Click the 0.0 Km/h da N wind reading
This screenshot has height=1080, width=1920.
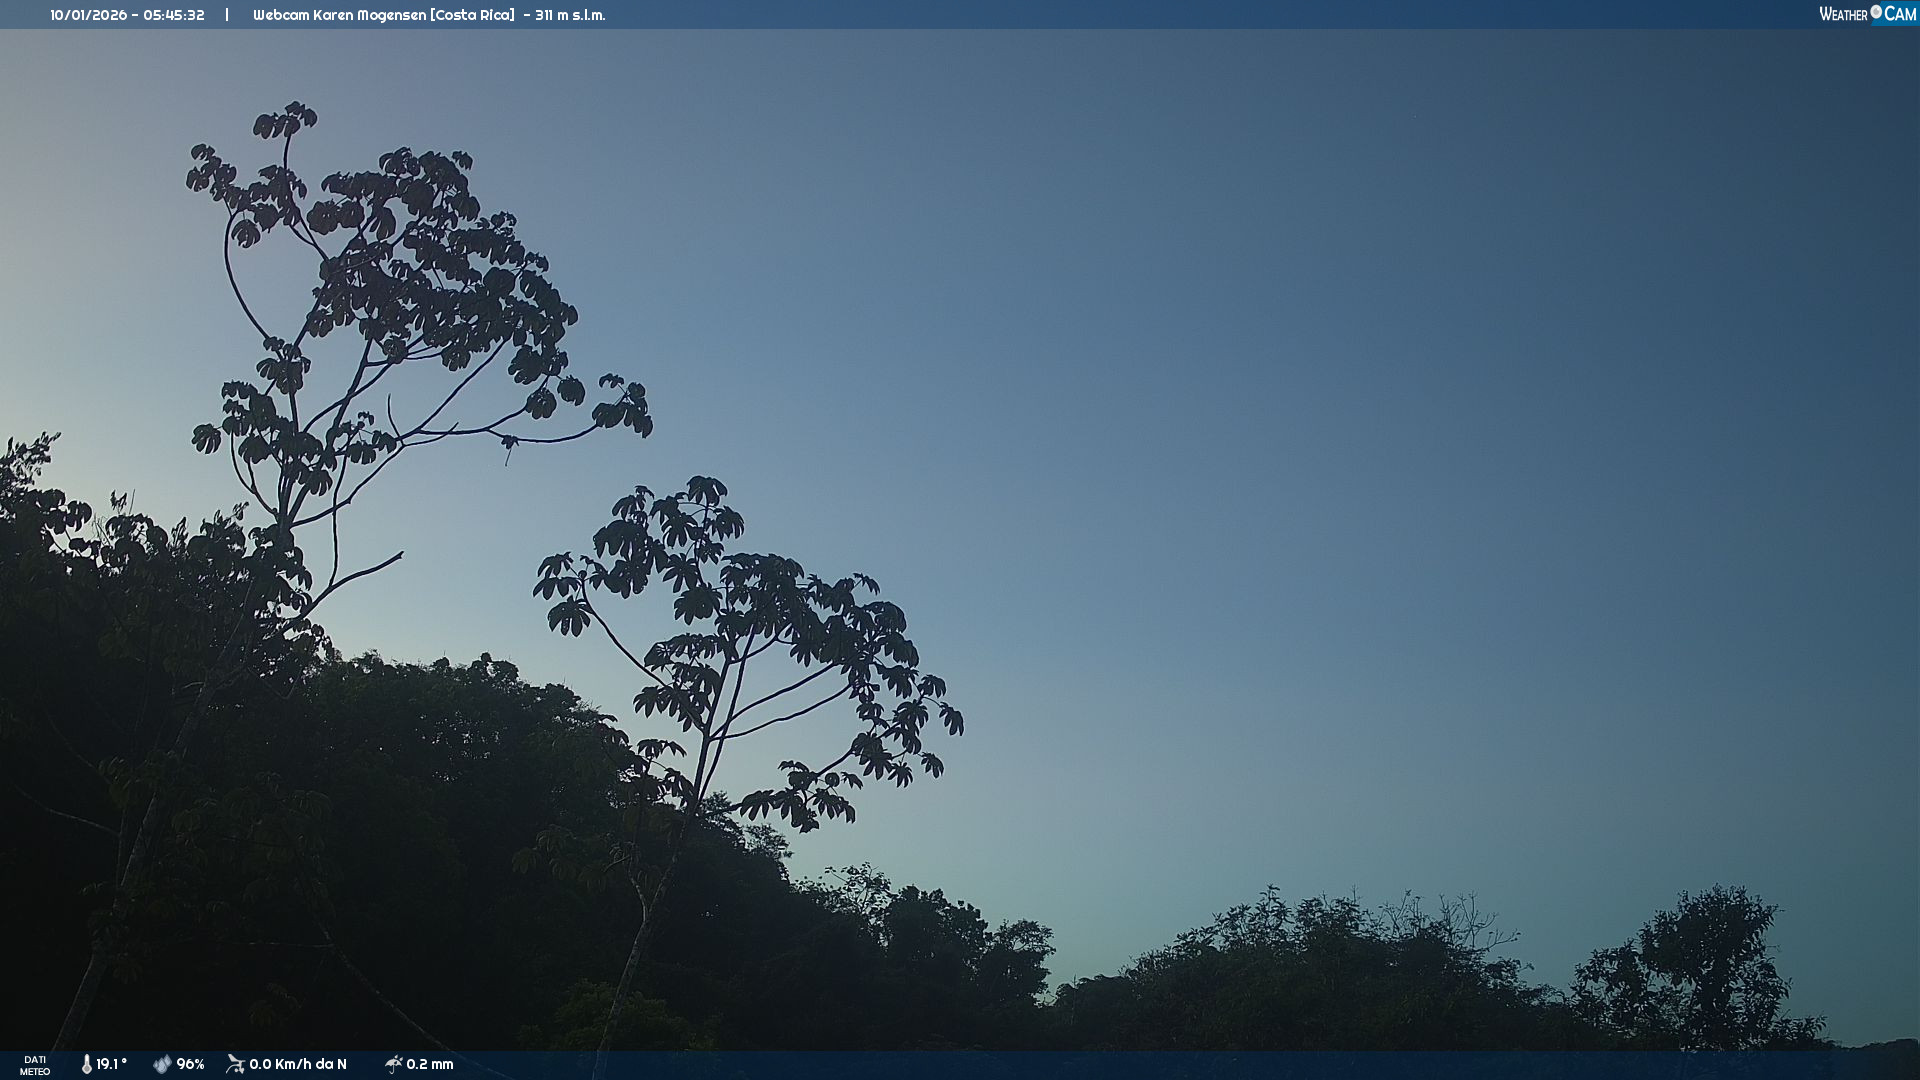tap(298, 1064)
